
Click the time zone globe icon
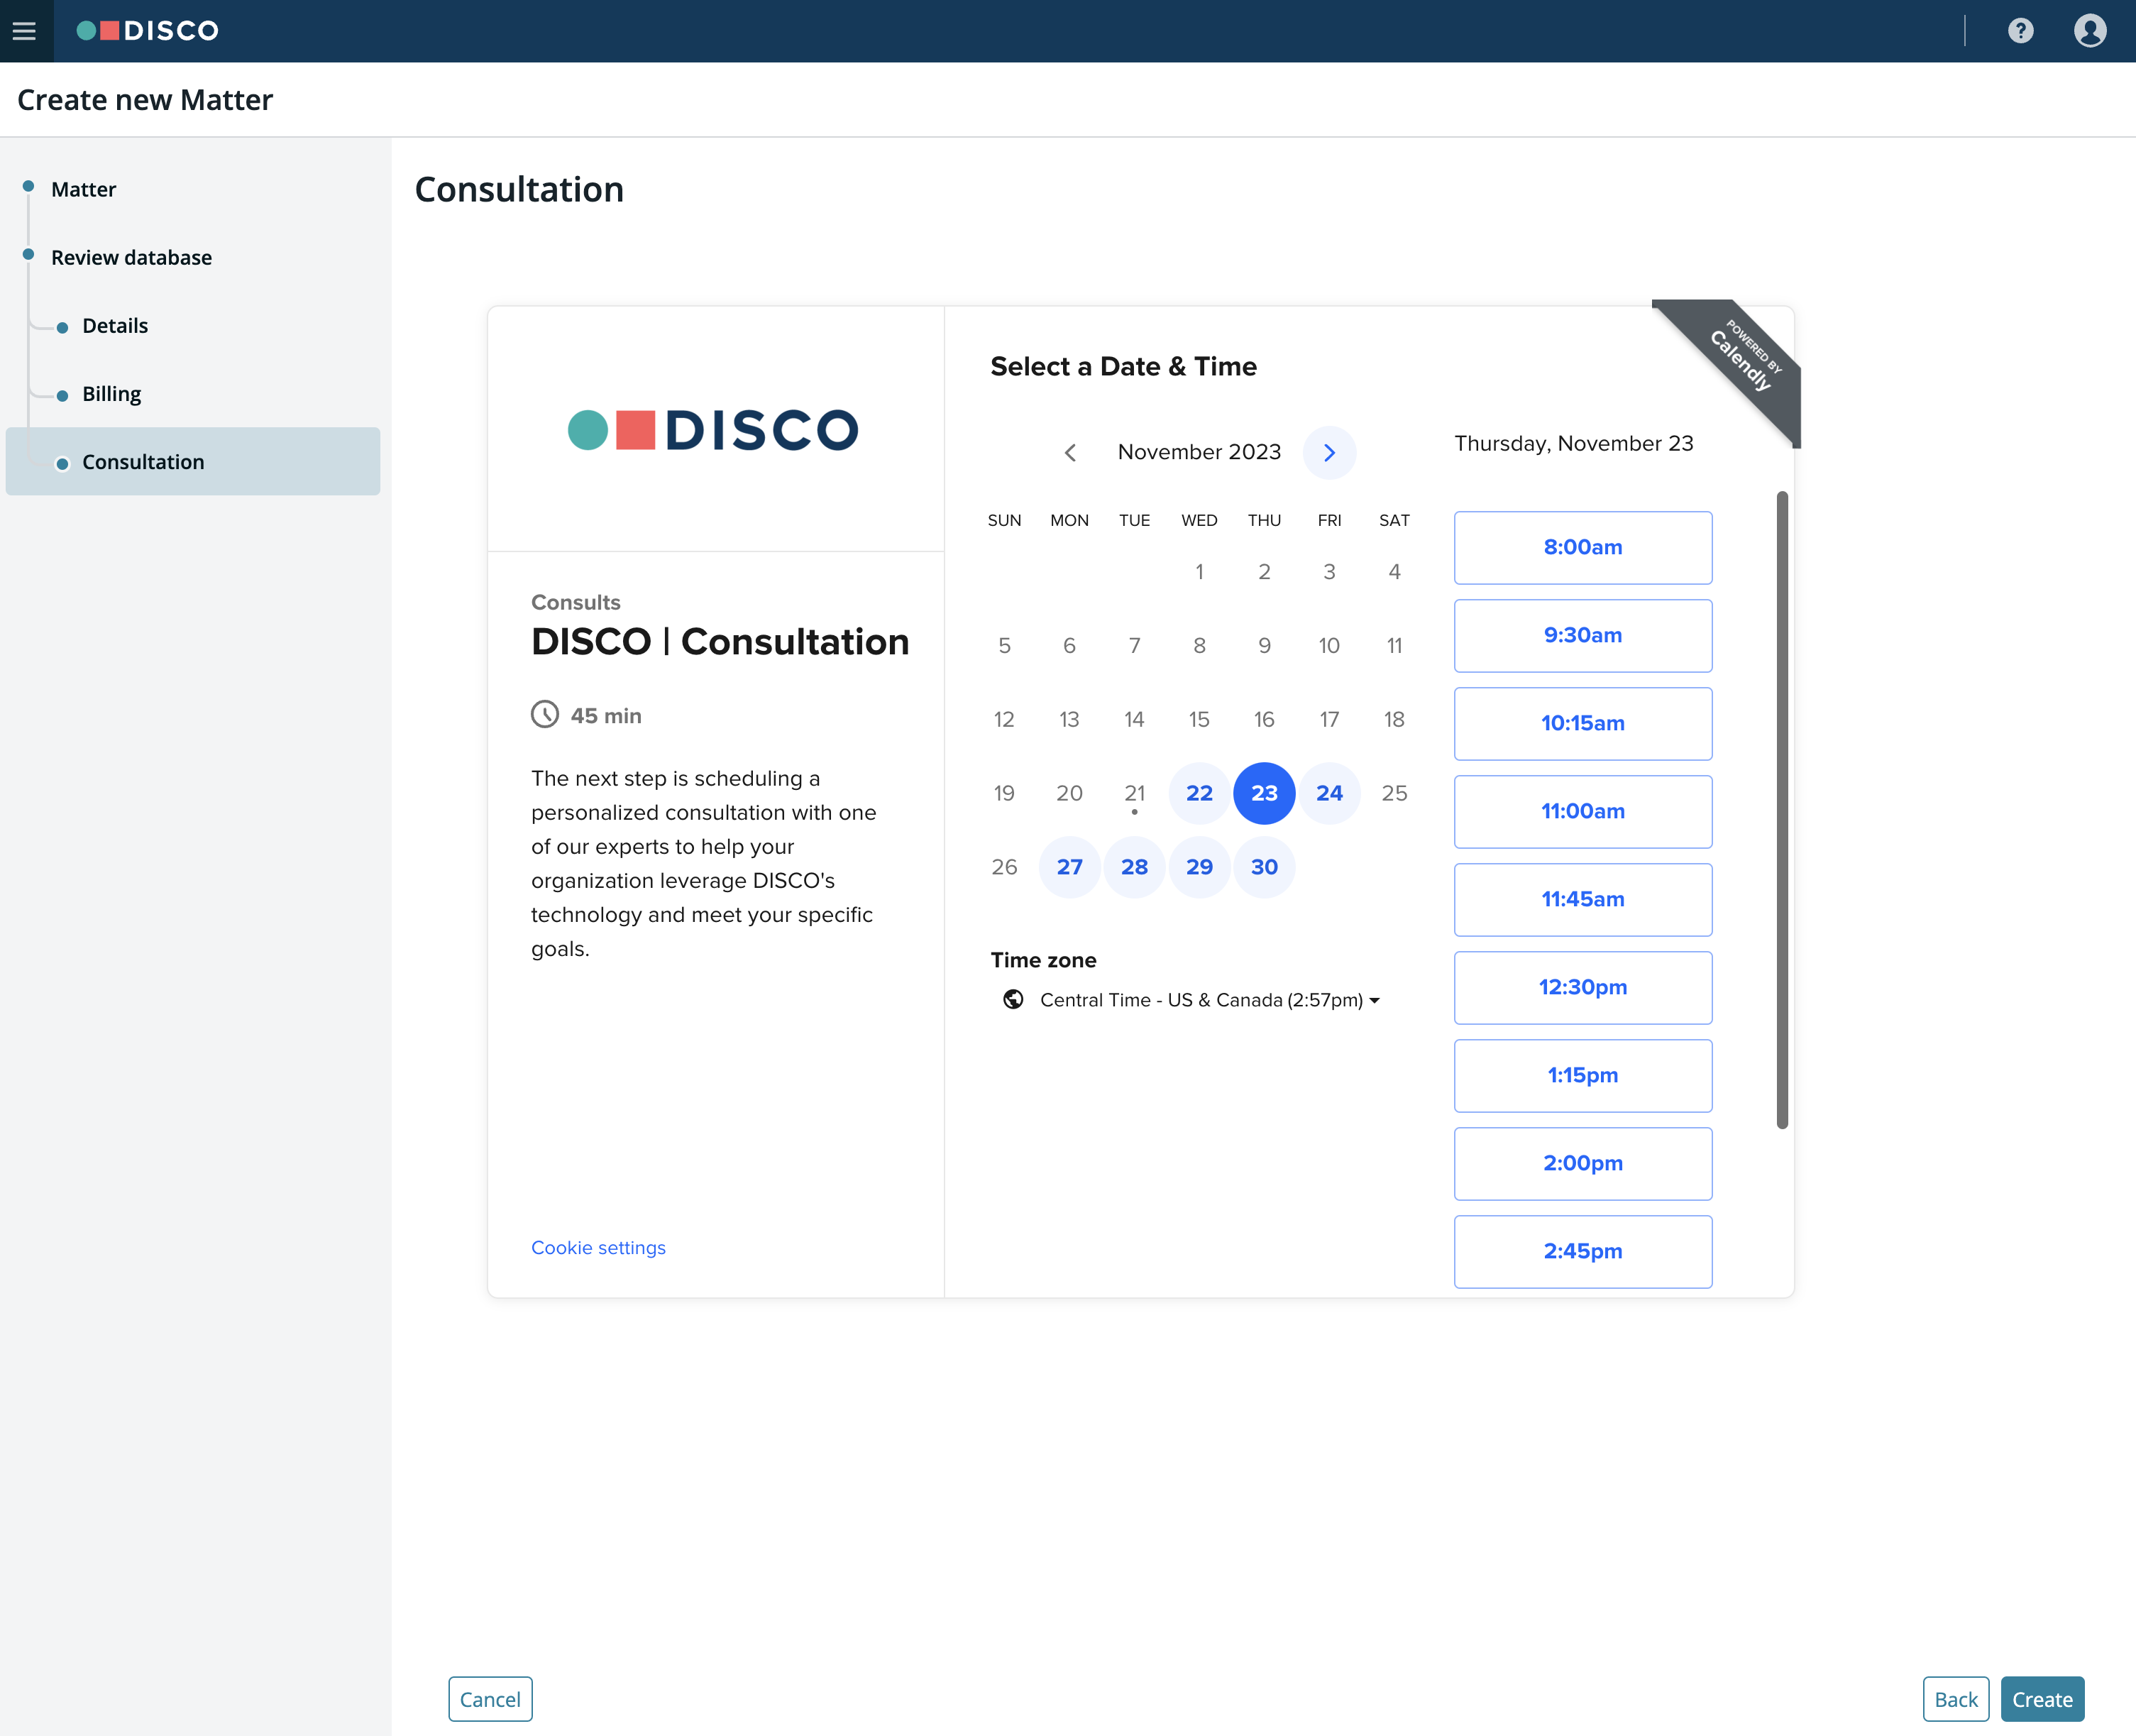click(x=1013, y=999)
